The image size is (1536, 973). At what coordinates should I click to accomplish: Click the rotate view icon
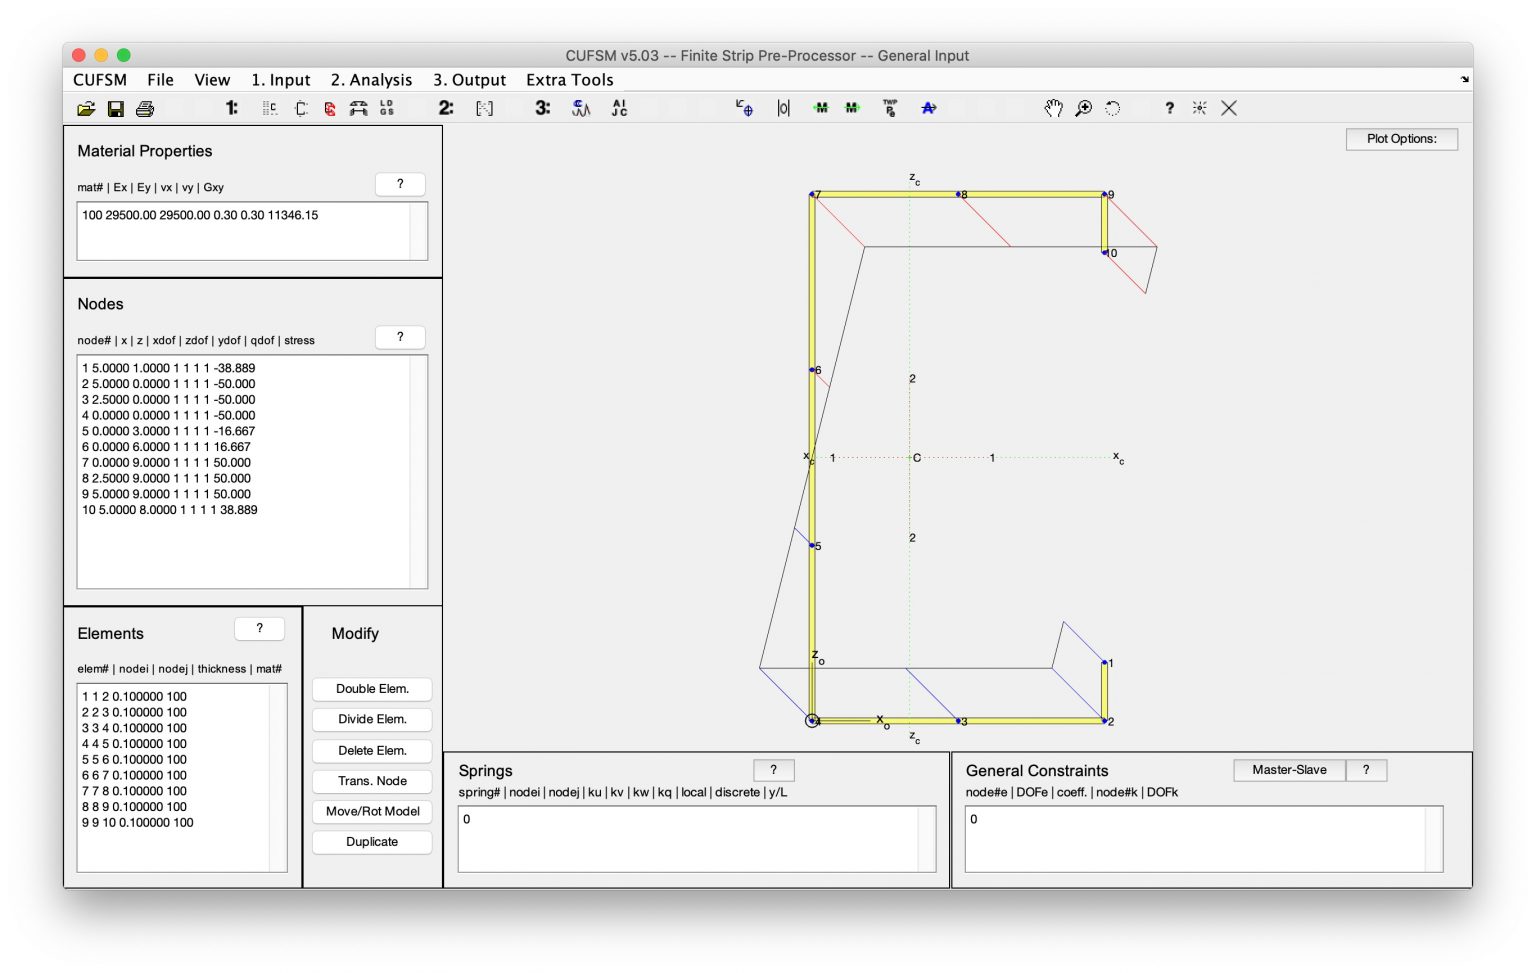[1112, 108]
